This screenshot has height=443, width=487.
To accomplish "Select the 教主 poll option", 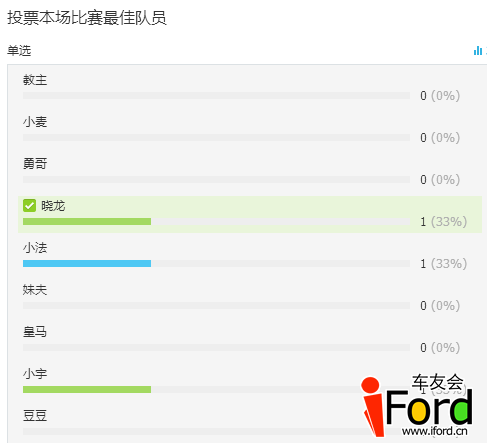I will tap(35, 80).
